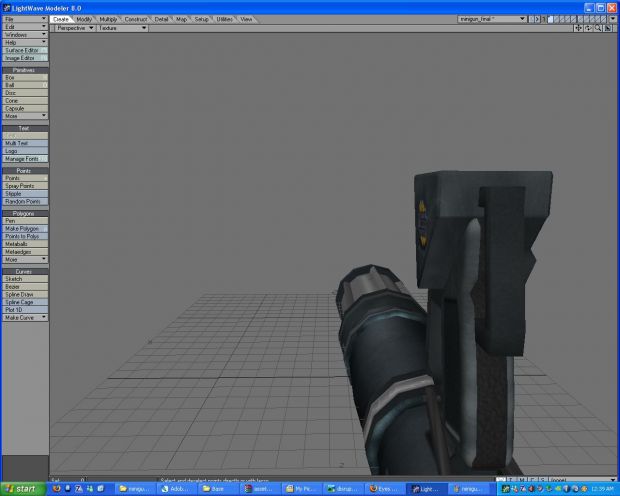
Task: Select the Disc primitive tool
Action: 25,93
